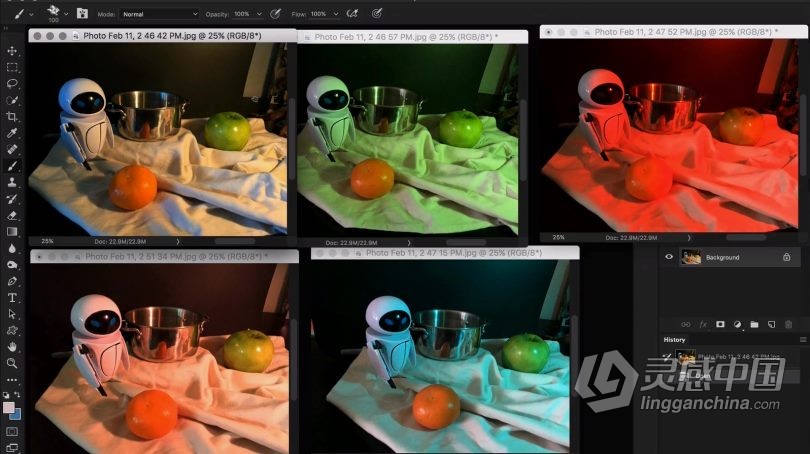Screen dimensions: 810x454
Task: Select the Rectangular Marquee tool
Action: 12,67
